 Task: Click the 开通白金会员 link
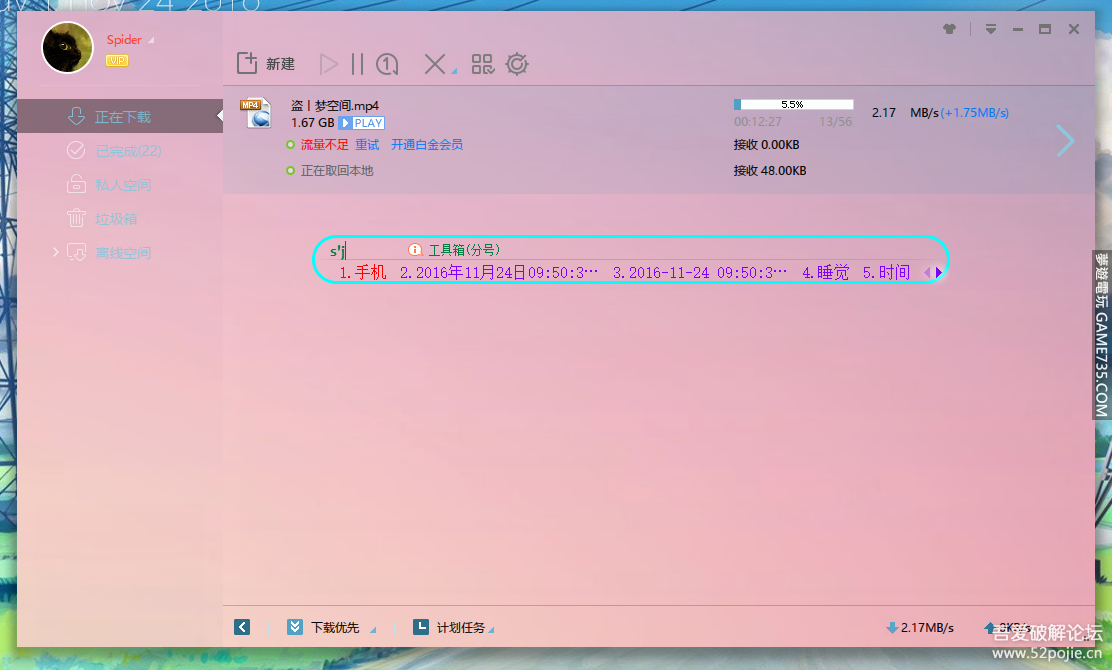tap(427, 145)
